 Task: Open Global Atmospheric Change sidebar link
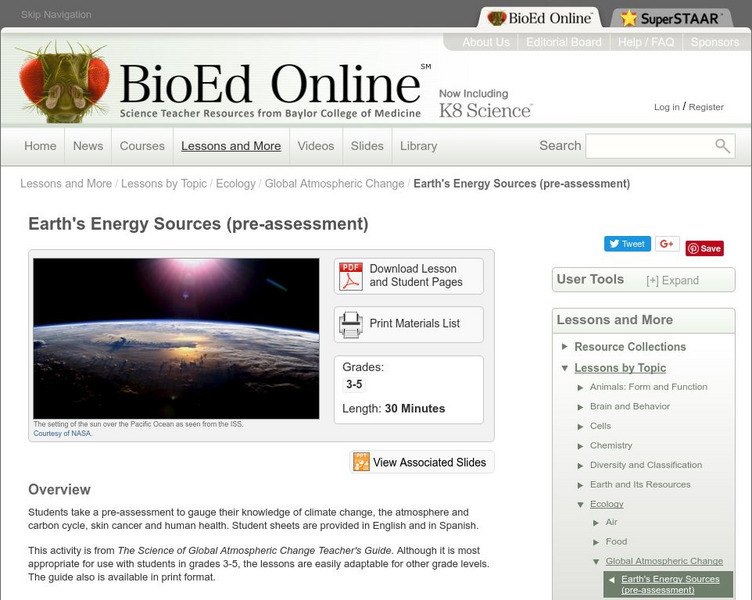(664, 561)
